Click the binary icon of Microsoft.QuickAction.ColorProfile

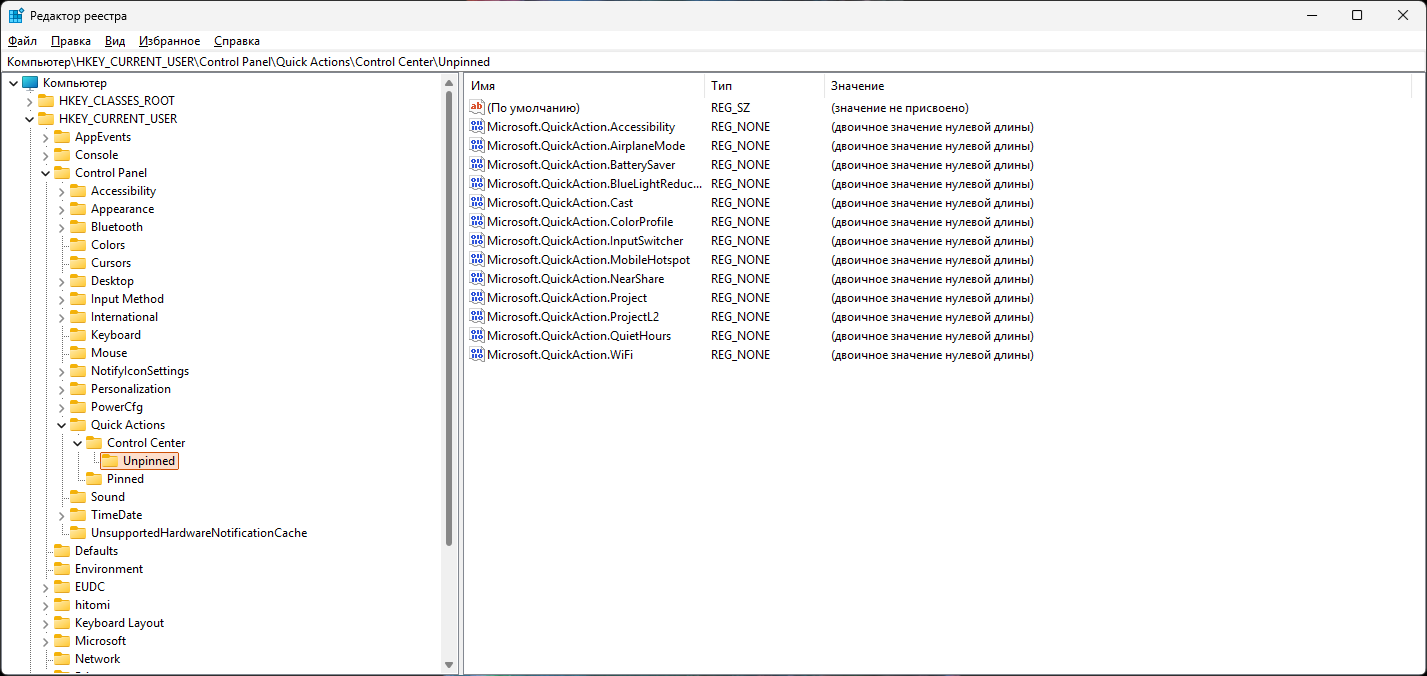tap(477, 222)
